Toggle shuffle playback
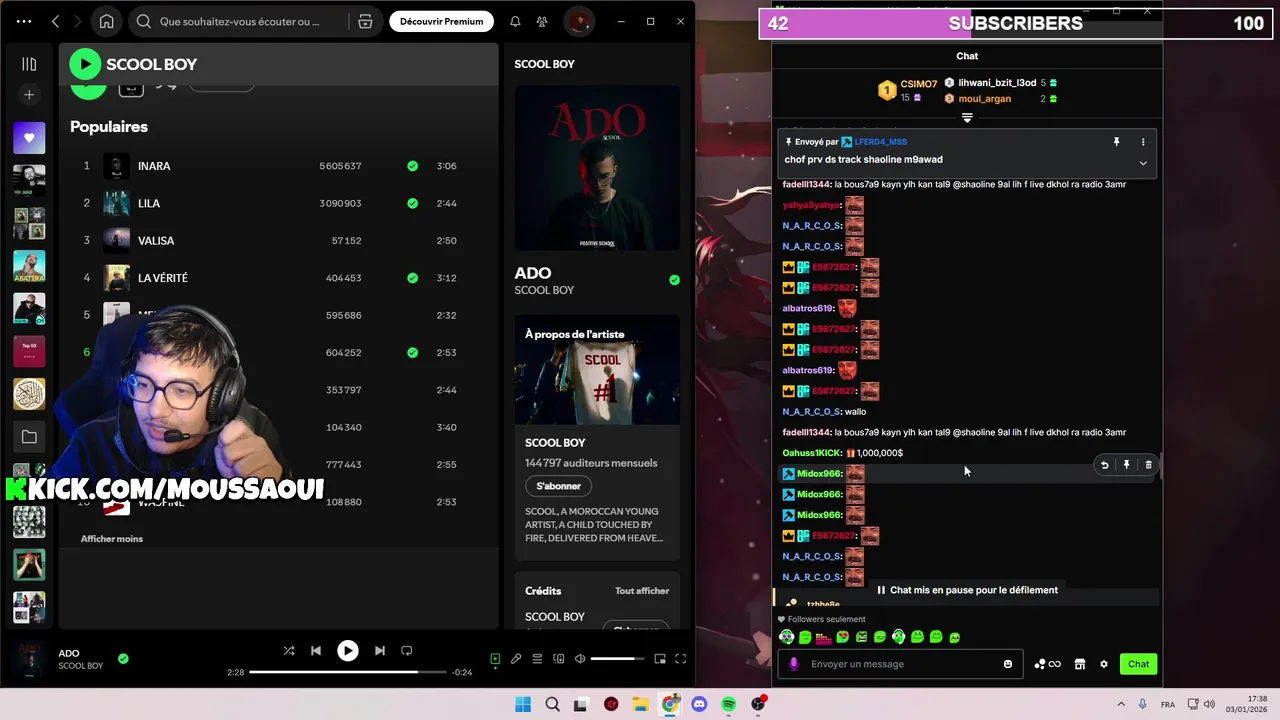1280x720 pixels. coord(288,651)
